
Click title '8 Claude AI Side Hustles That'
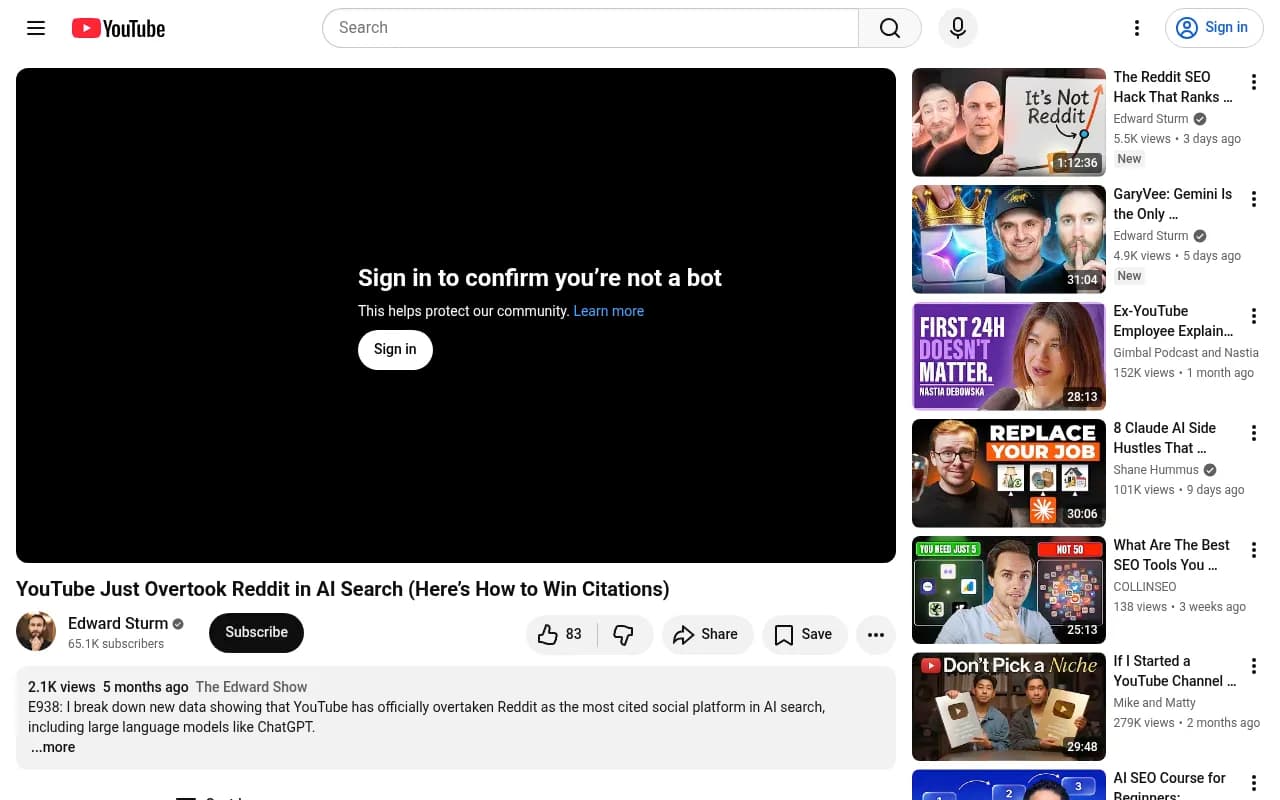[1165, 438]
